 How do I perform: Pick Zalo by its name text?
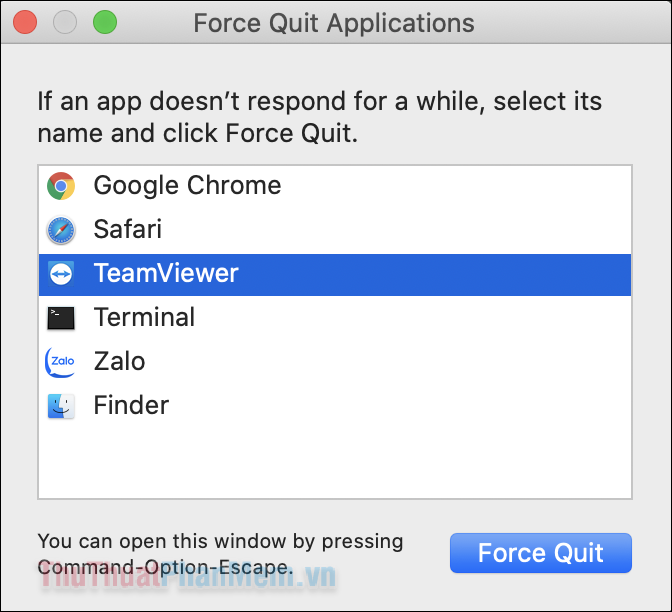point(120,361)
